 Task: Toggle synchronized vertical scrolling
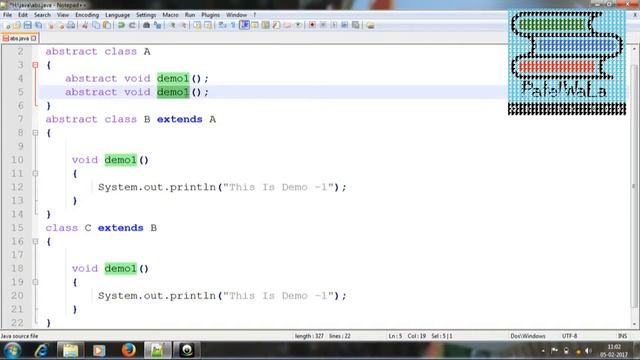pyautogui.click(x=198, y=25)
